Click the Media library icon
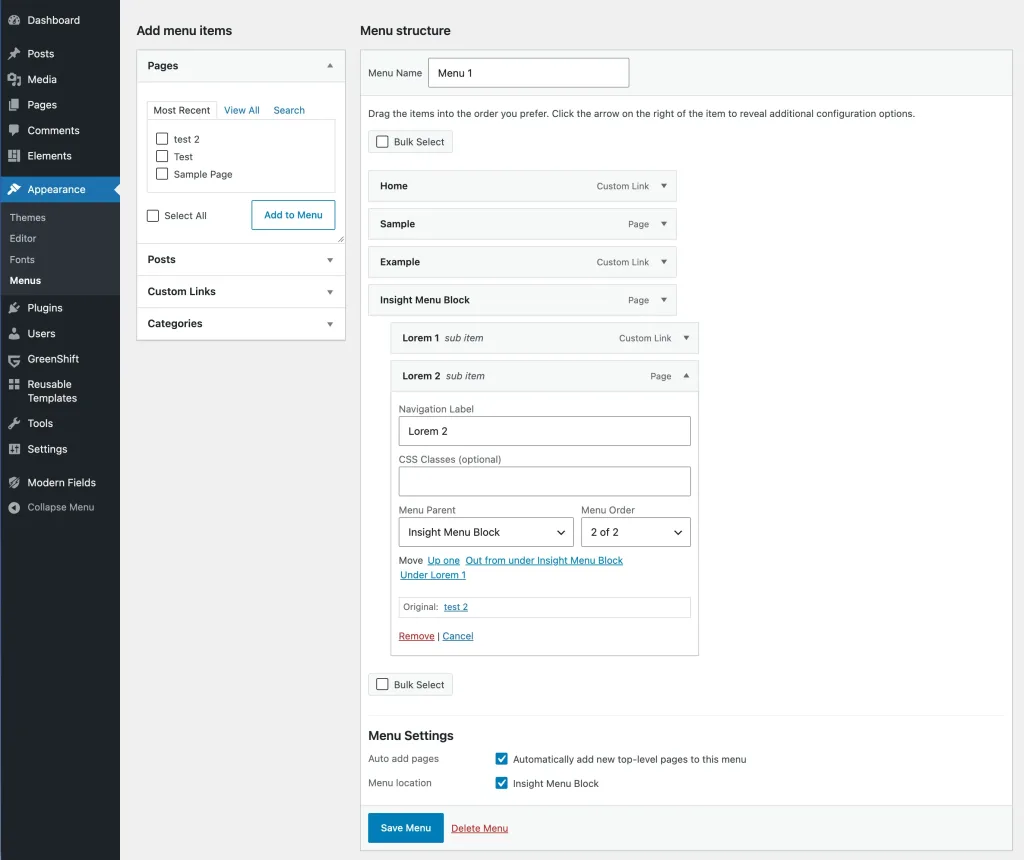The image size is (1024, 860). tap(14, 79)
